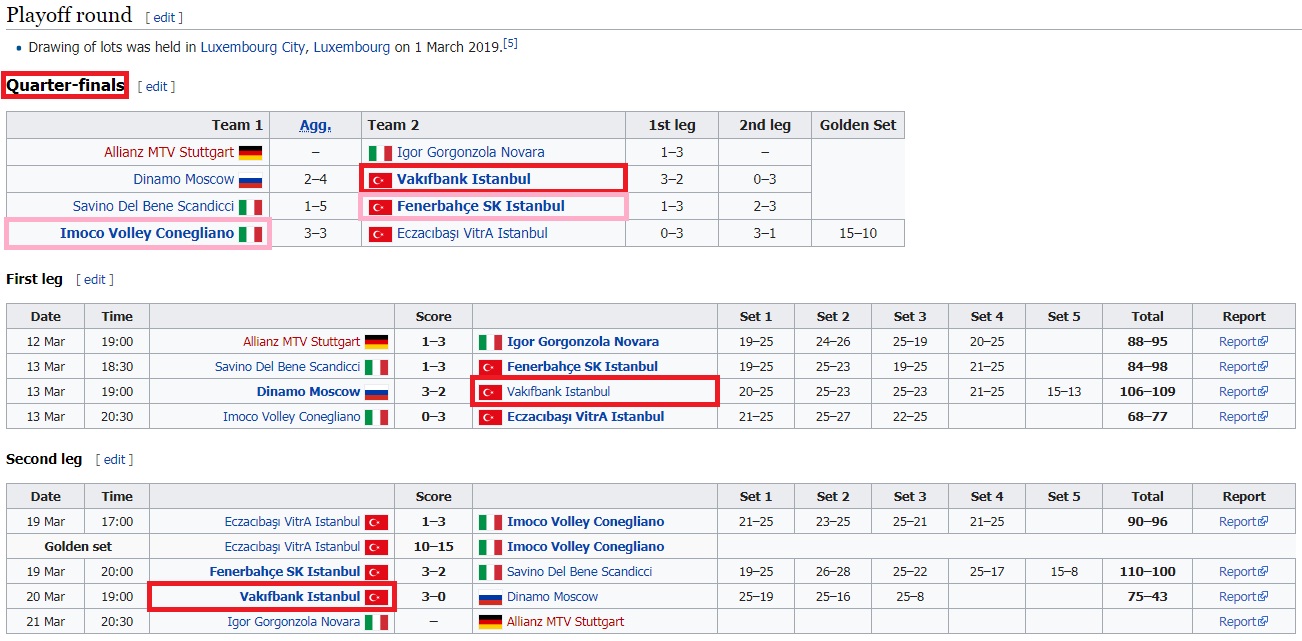Click German flag in Second leg 21 Mar row
1302x641 pixels.
coord(490,622)
